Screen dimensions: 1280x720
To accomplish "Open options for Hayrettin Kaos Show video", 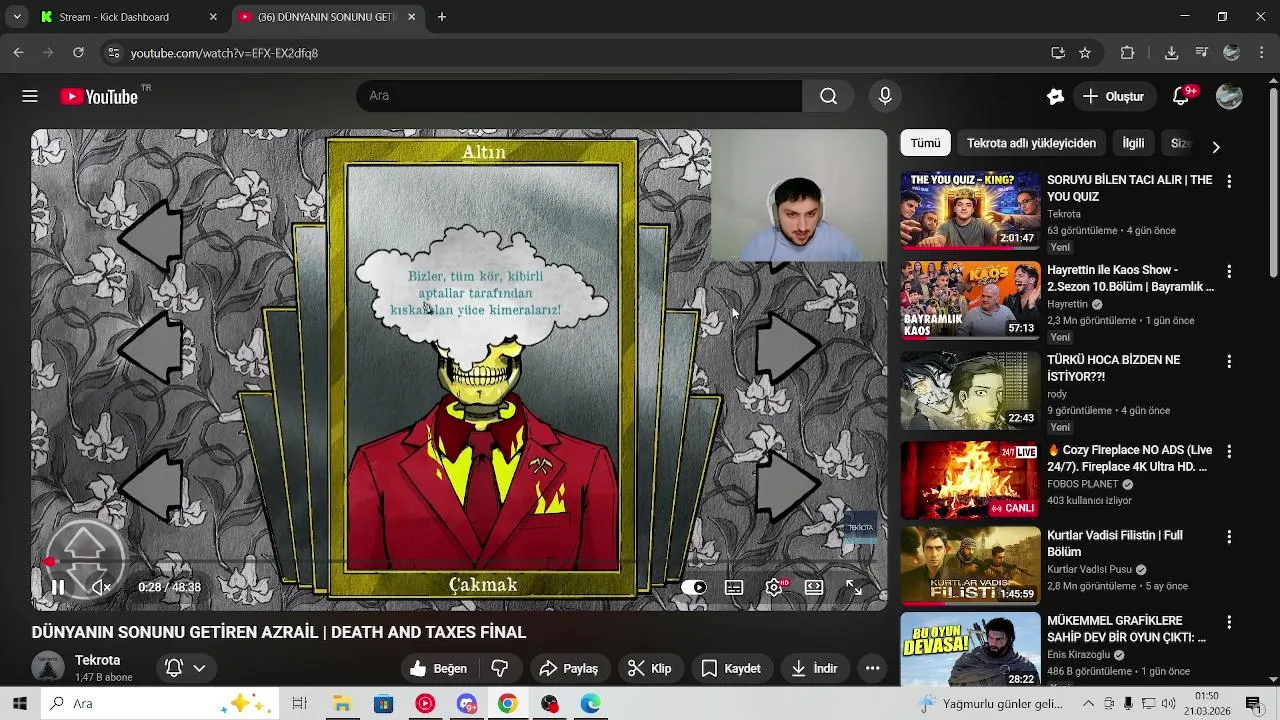I will 1229,271.
